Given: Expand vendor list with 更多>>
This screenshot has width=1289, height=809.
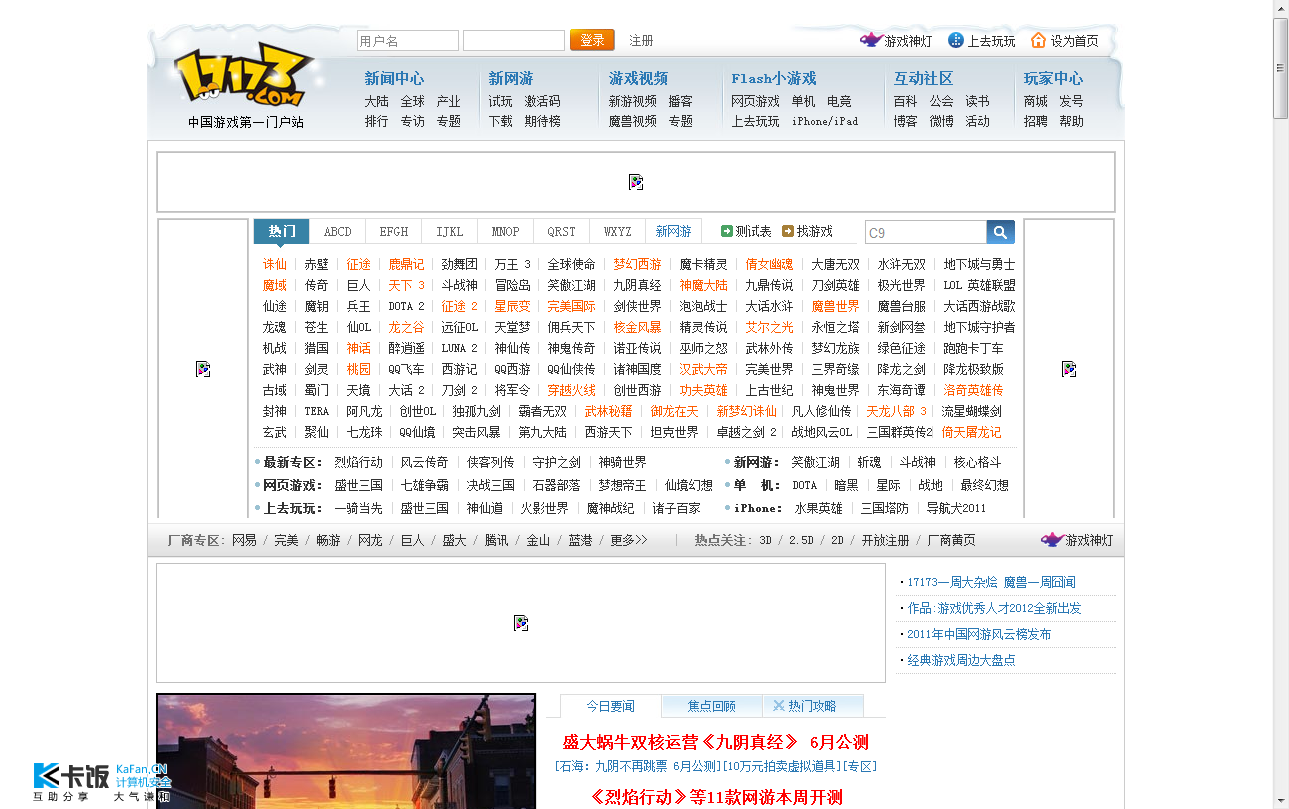Looking at the screenshot, I should [x=629, y=540].
